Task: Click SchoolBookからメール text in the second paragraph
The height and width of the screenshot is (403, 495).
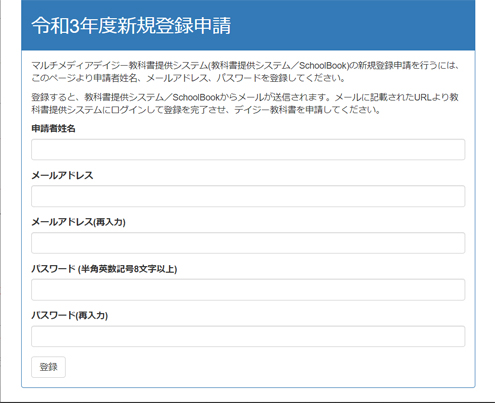Action: click(x=218, y=97)
